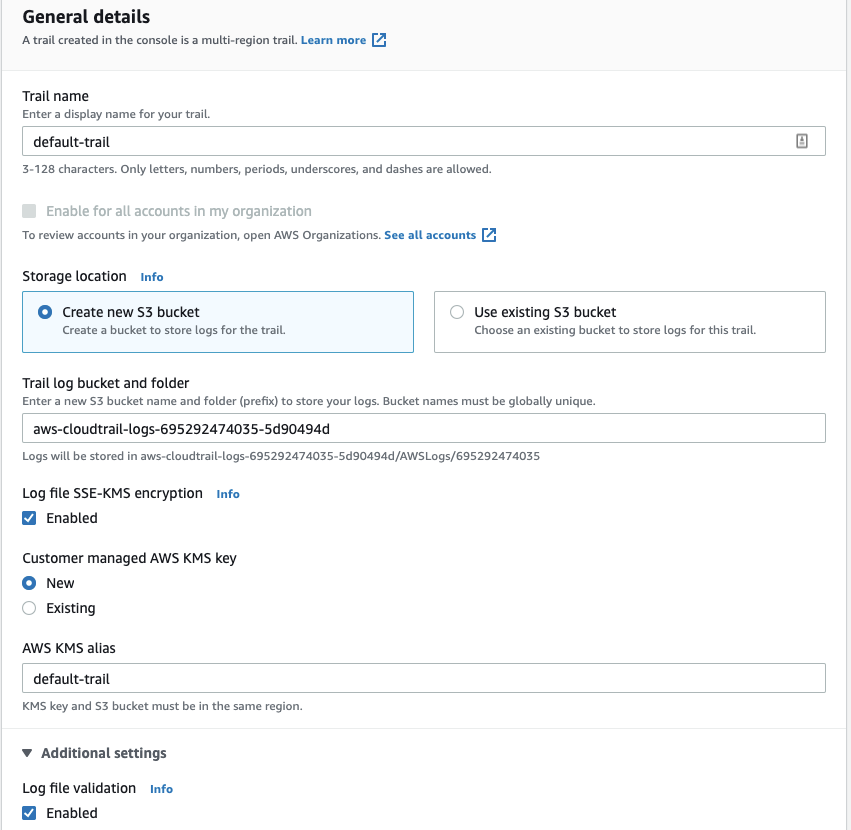Screen dimensions: 851x830
Task: Click the external link icon beside Learn more
Action: (379, 40)
